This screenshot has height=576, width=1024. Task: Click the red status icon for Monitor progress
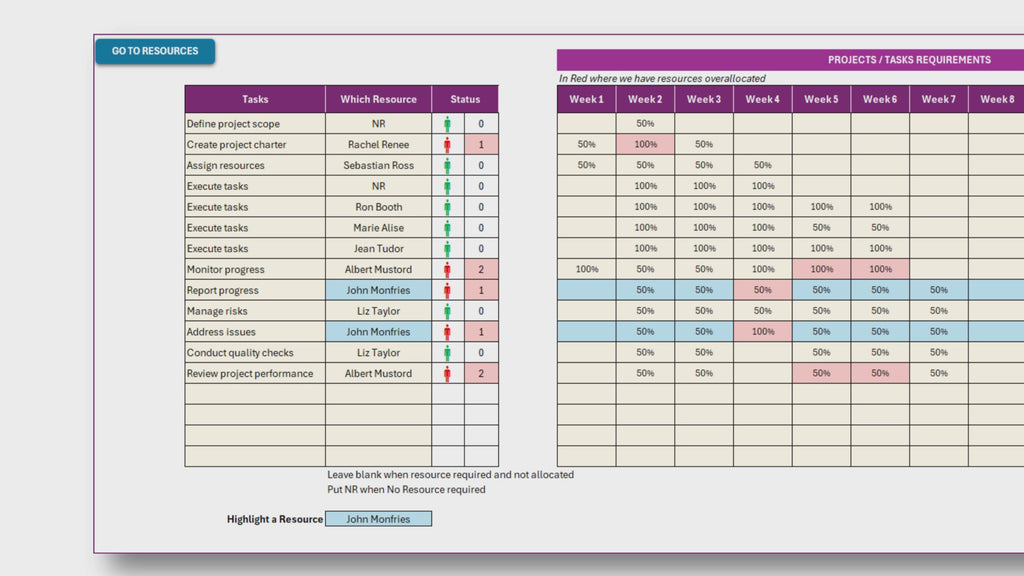447,270
